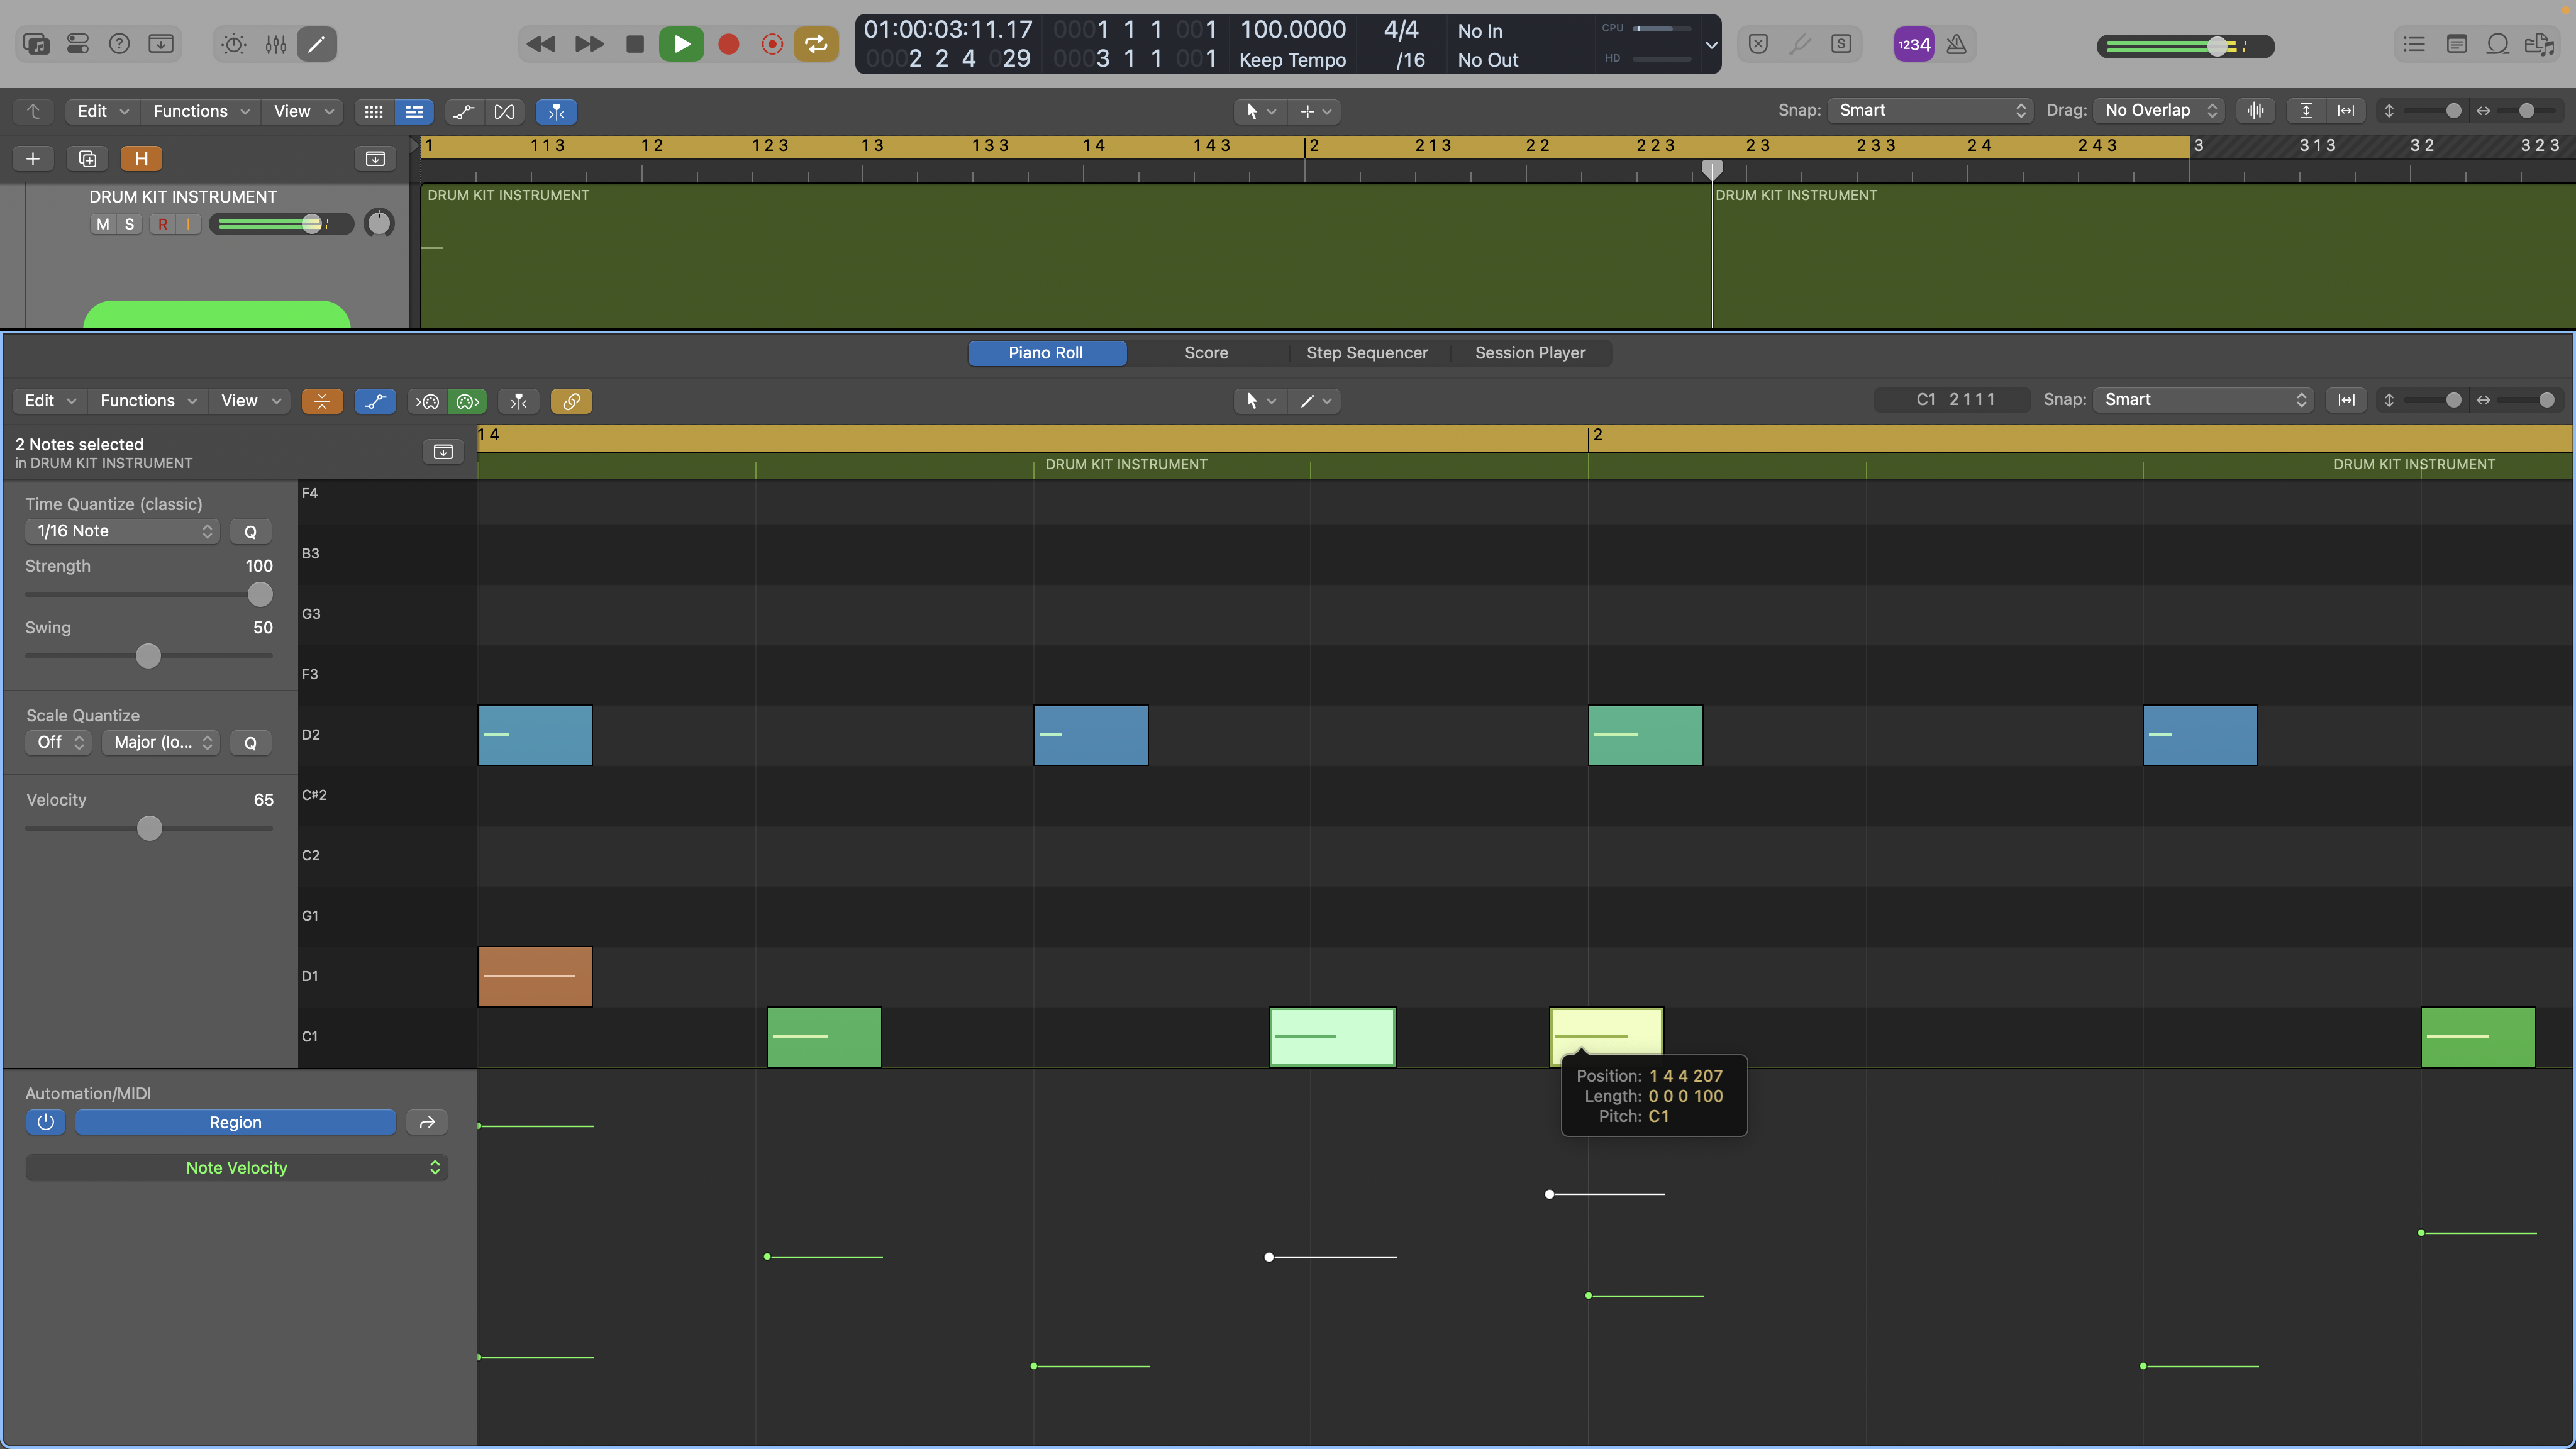Start playback with the green Play button
The width and height of the screenshot is (2576, 1449).
(x=681, y=44)
